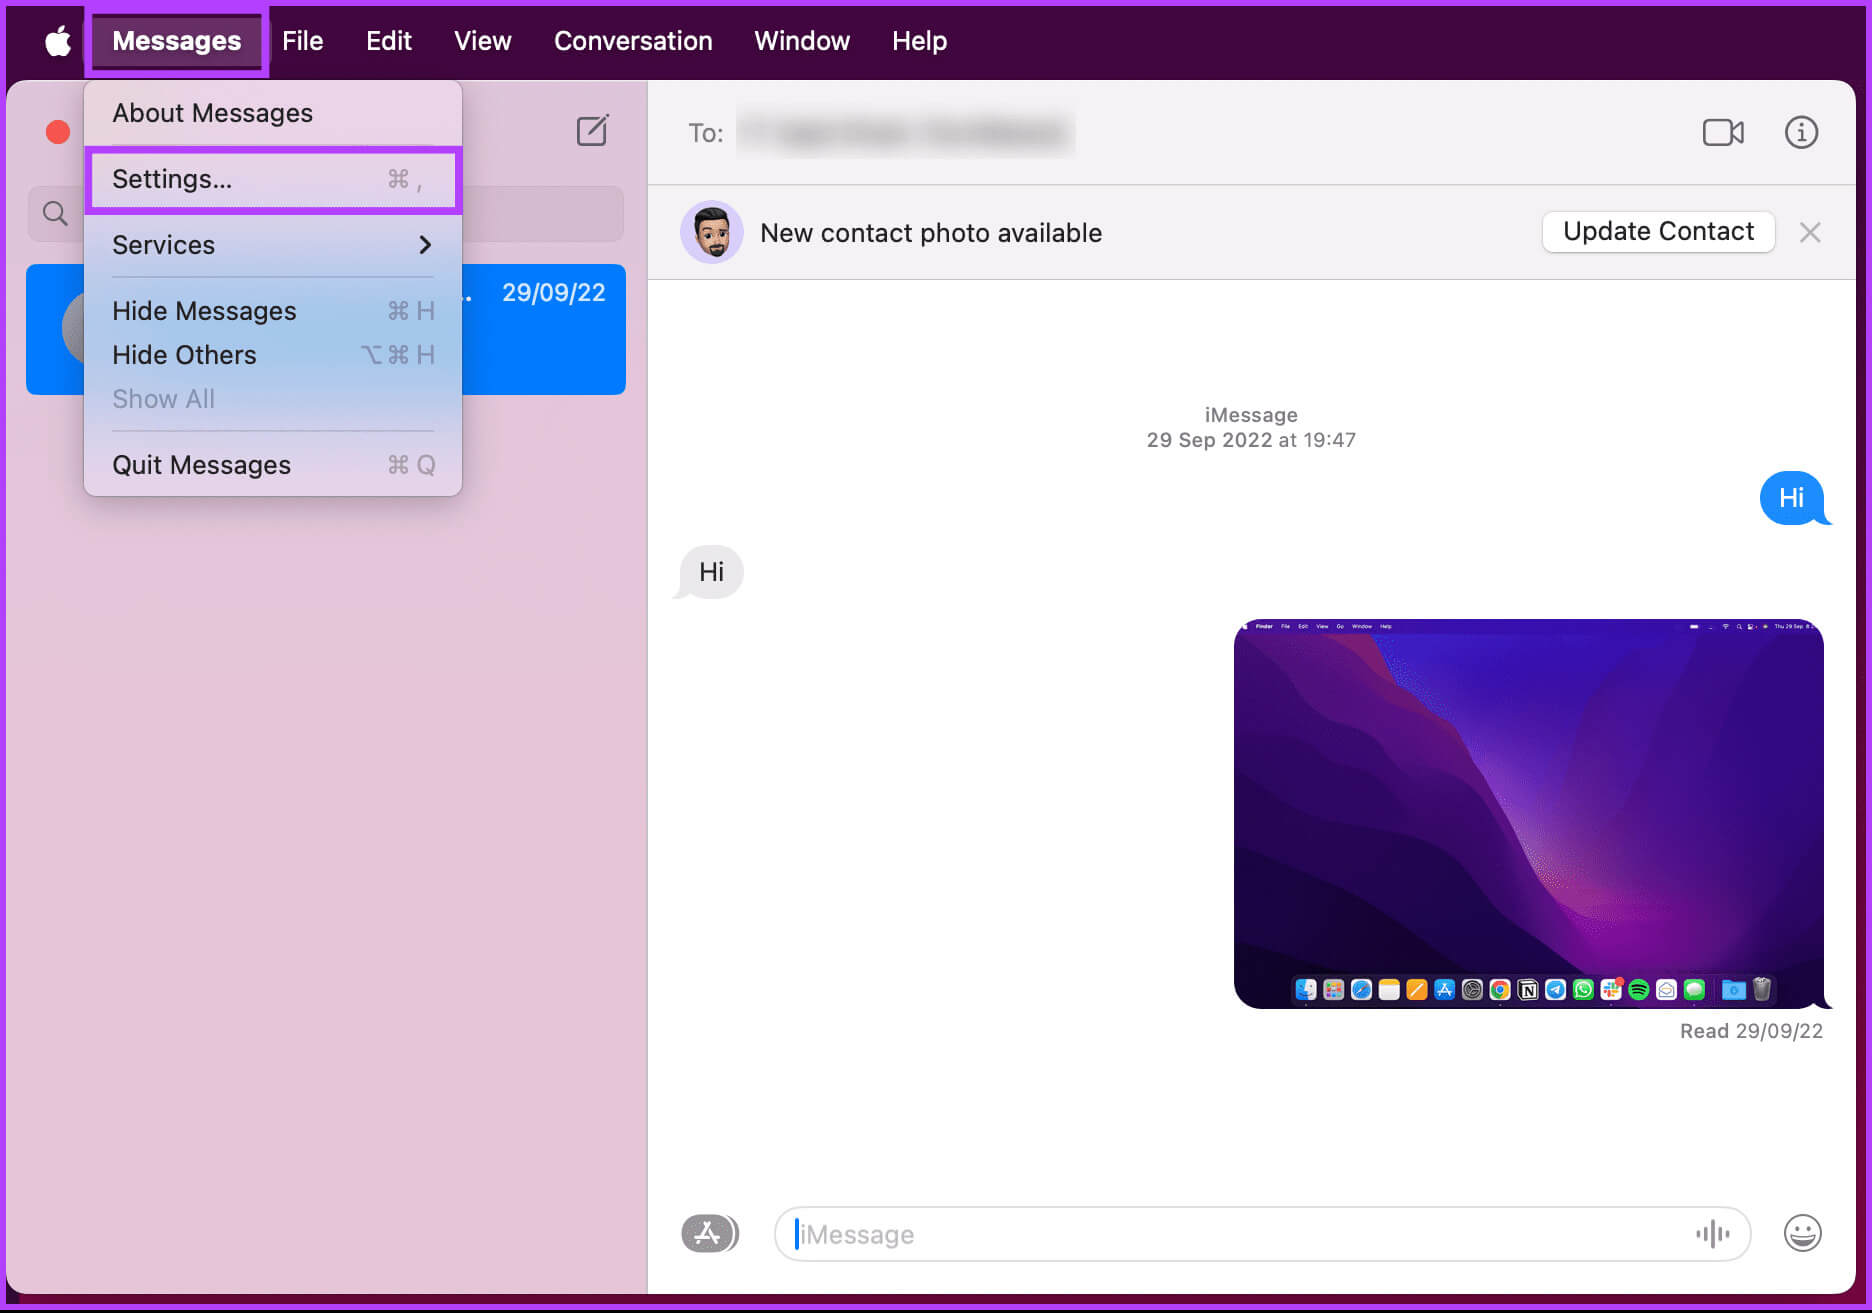This screenshot has height=1313, width=1872.
Task: Click the red close window button
Action: tap(58, 132)
